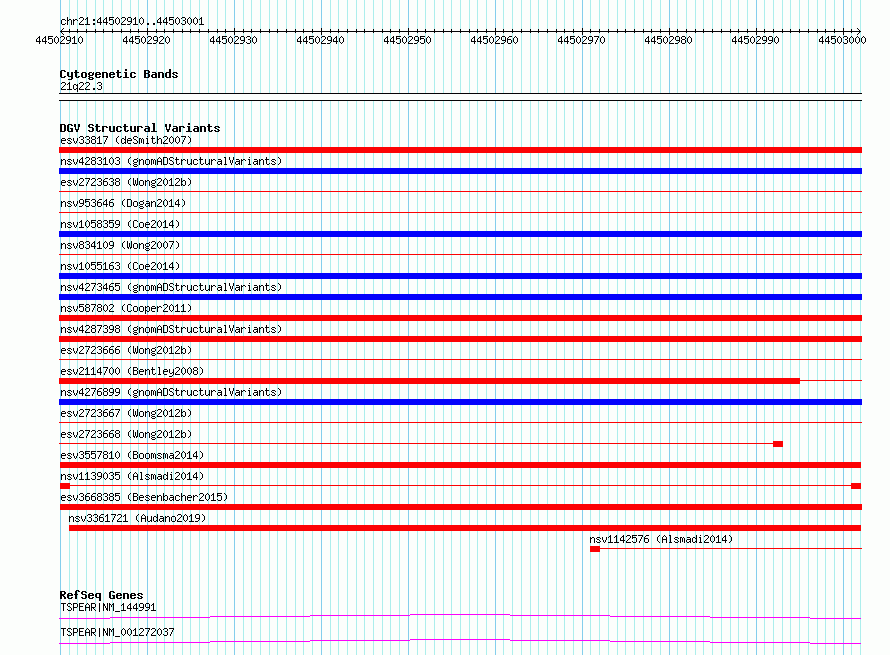Image resolution: width=890 pixels, height=655 pixels.
Task: Click esv2723666 (Wong2012b) label
Action: tap(126, 350)
